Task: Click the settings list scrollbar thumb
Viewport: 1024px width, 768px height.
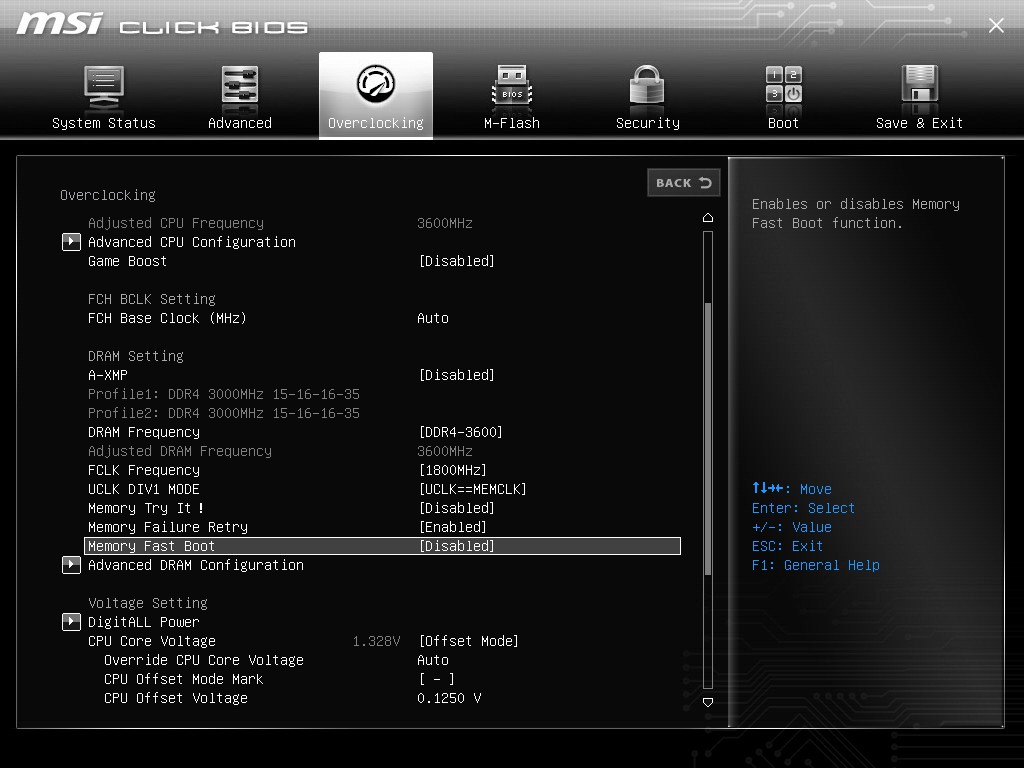Action: pyautogui.click(x=708, y=438)
